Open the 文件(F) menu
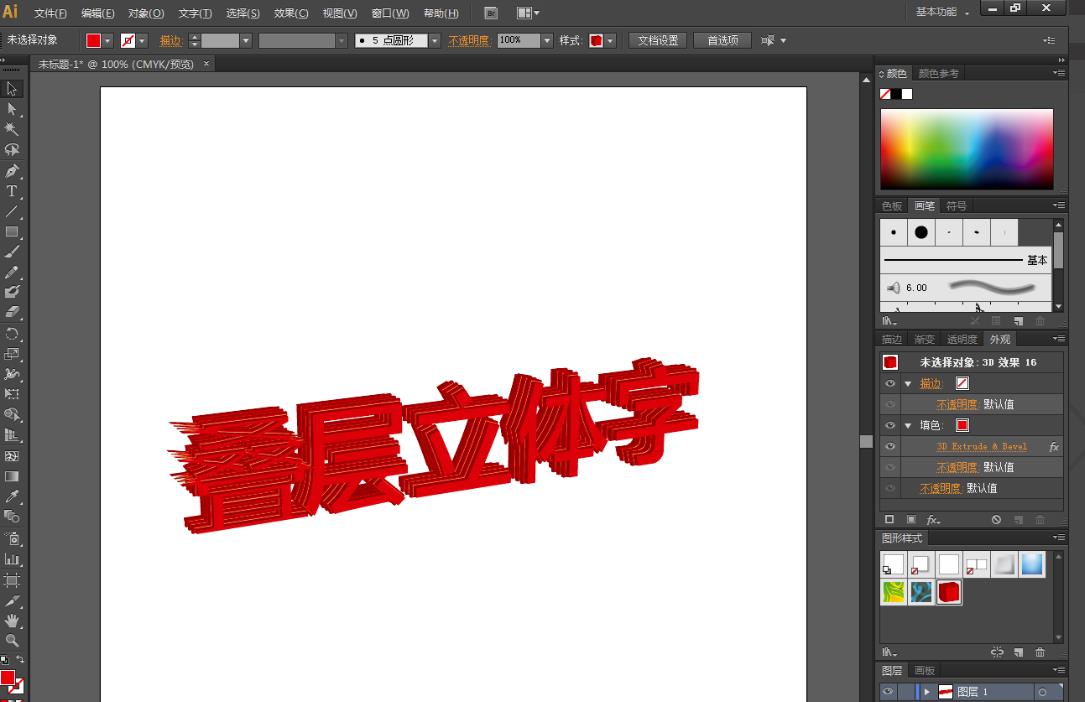This screenshot has height=702, width=1085. pos(51,13)
